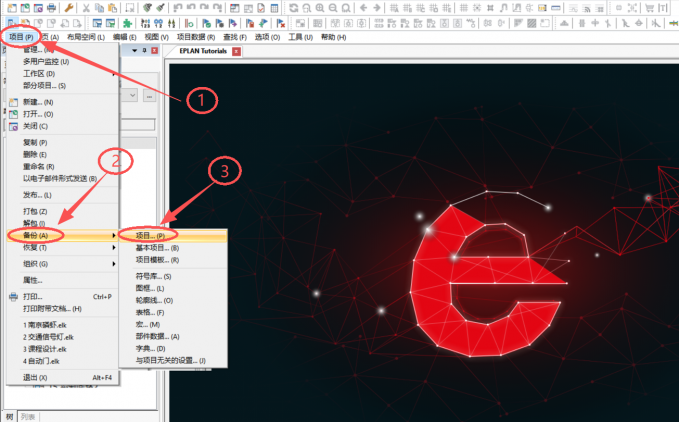This screenshot has height=422, width=679.
Task: Click the table grid icon in toolbar
Action: (274, 8)
